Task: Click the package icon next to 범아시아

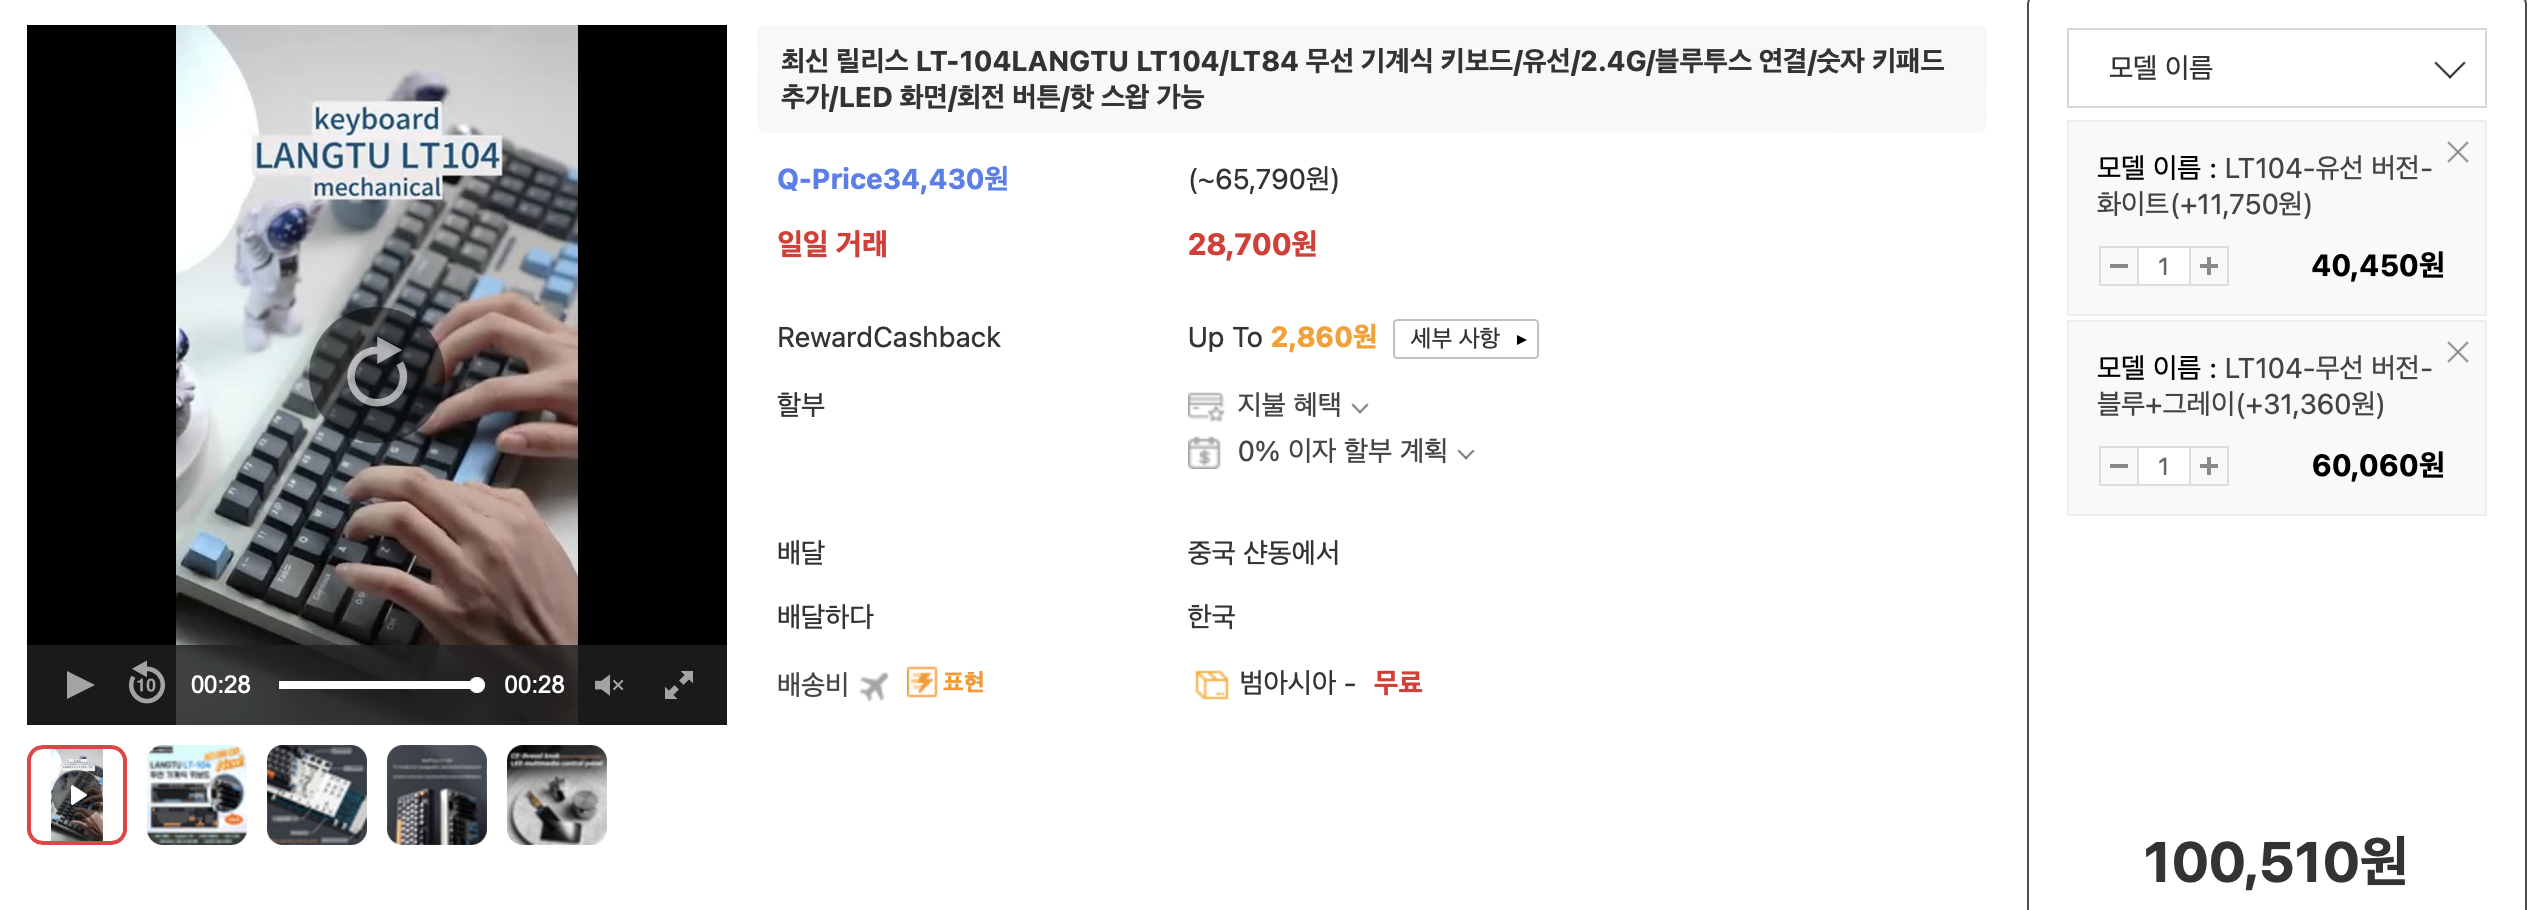Action: (1212, 682)
